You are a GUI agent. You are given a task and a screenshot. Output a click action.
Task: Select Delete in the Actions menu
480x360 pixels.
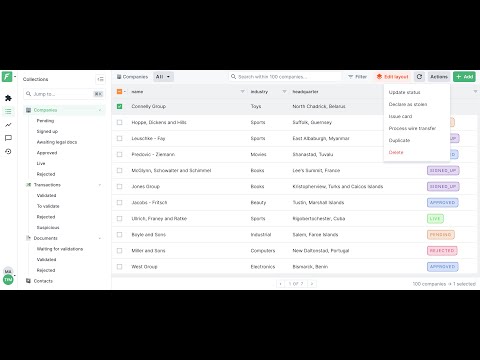point(396,152)
